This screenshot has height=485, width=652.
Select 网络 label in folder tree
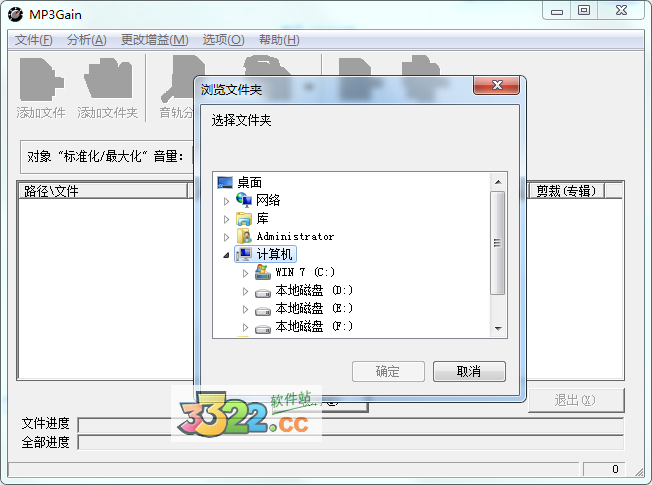pos(268,200)
